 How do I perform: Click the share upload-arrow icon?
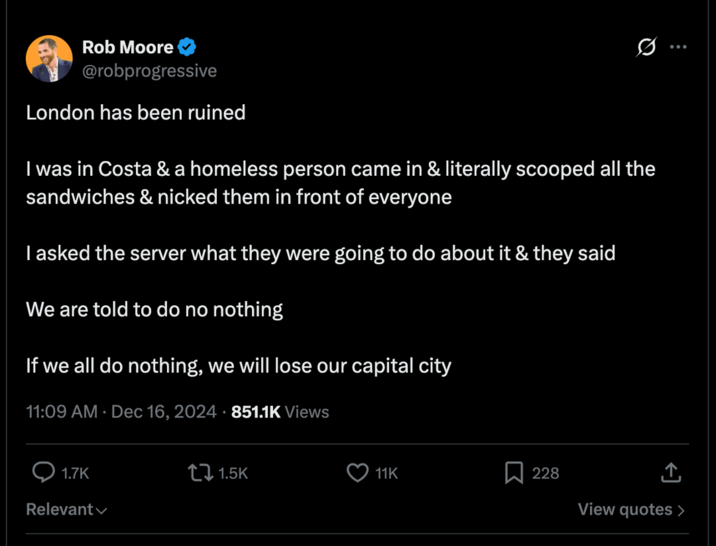pyautogui.click(x=671, y=472)
